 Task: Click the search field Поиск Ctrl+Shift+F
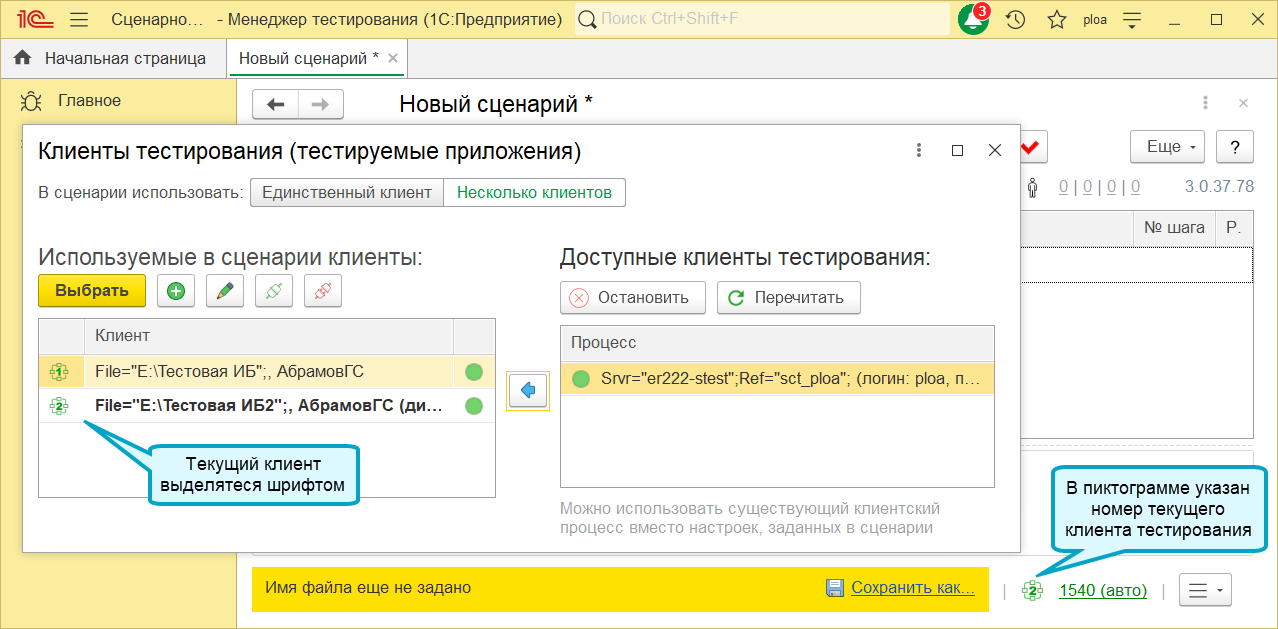(763, 19)
